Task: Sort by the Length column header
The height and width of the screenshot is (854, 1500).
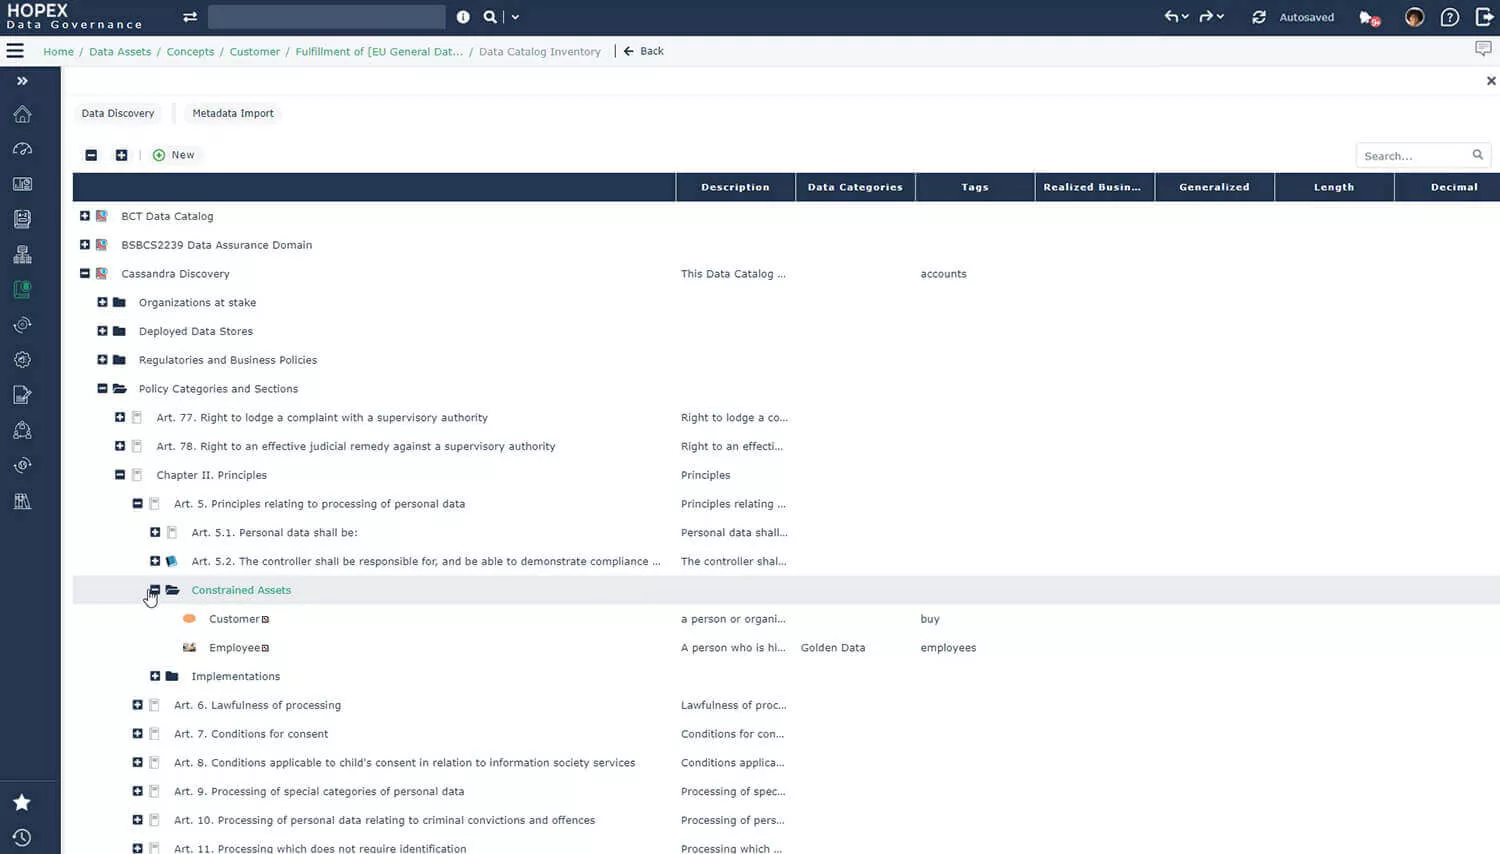Action: coord(1334,187)
